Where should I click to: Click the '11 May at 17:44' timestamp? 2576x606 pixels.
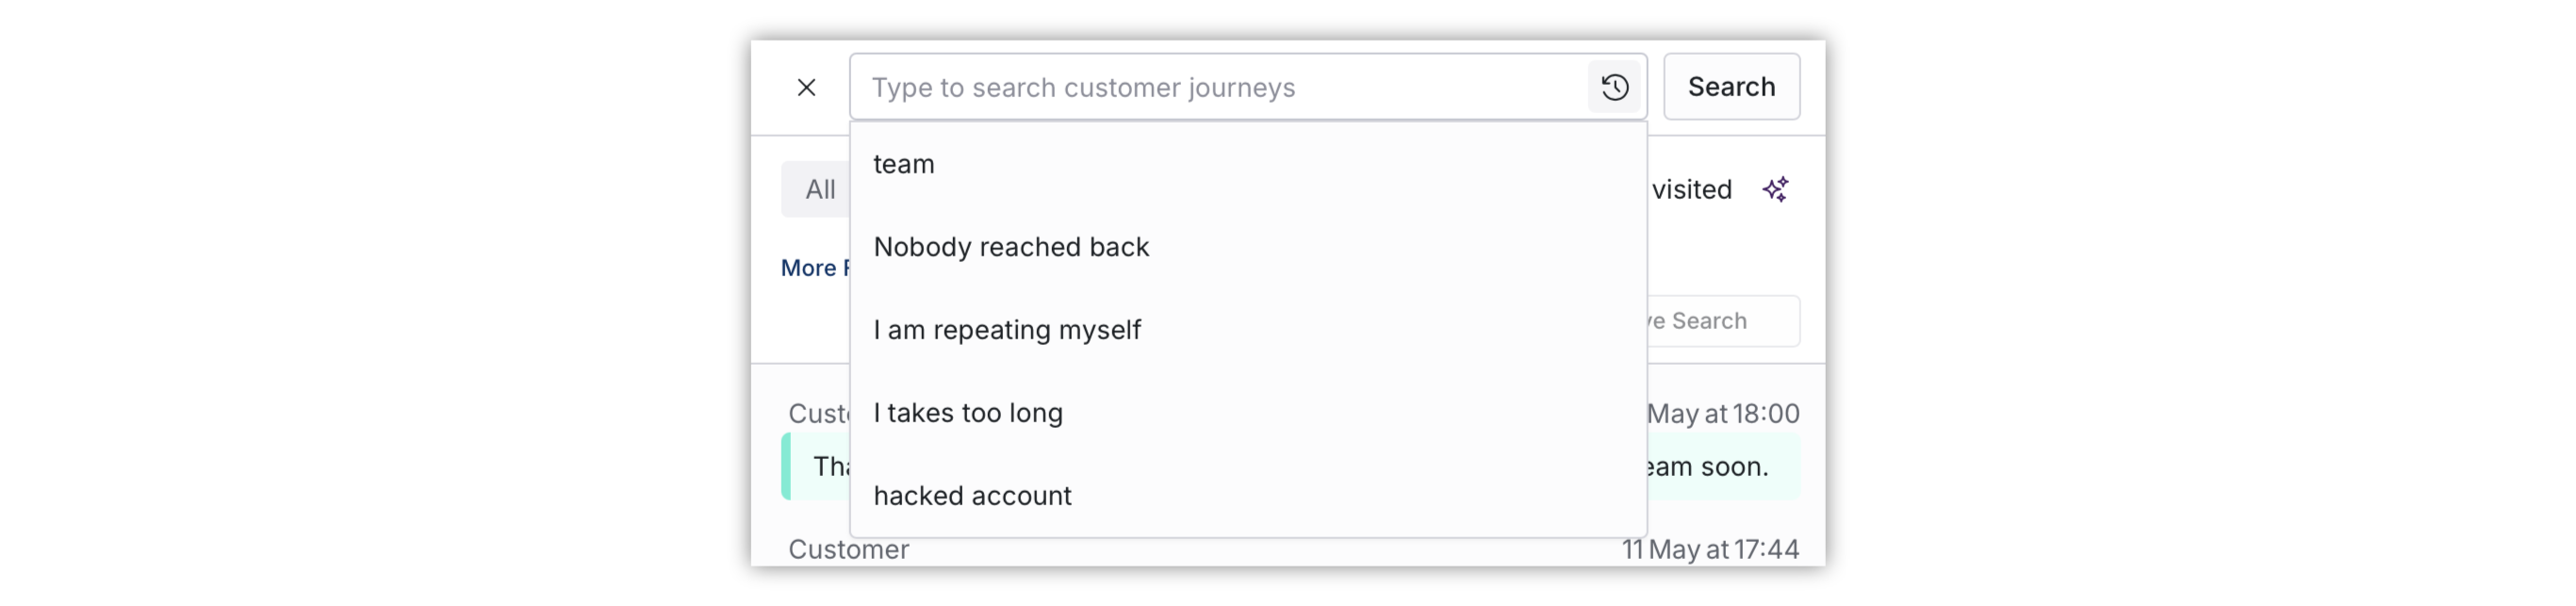coord(1710,549)
